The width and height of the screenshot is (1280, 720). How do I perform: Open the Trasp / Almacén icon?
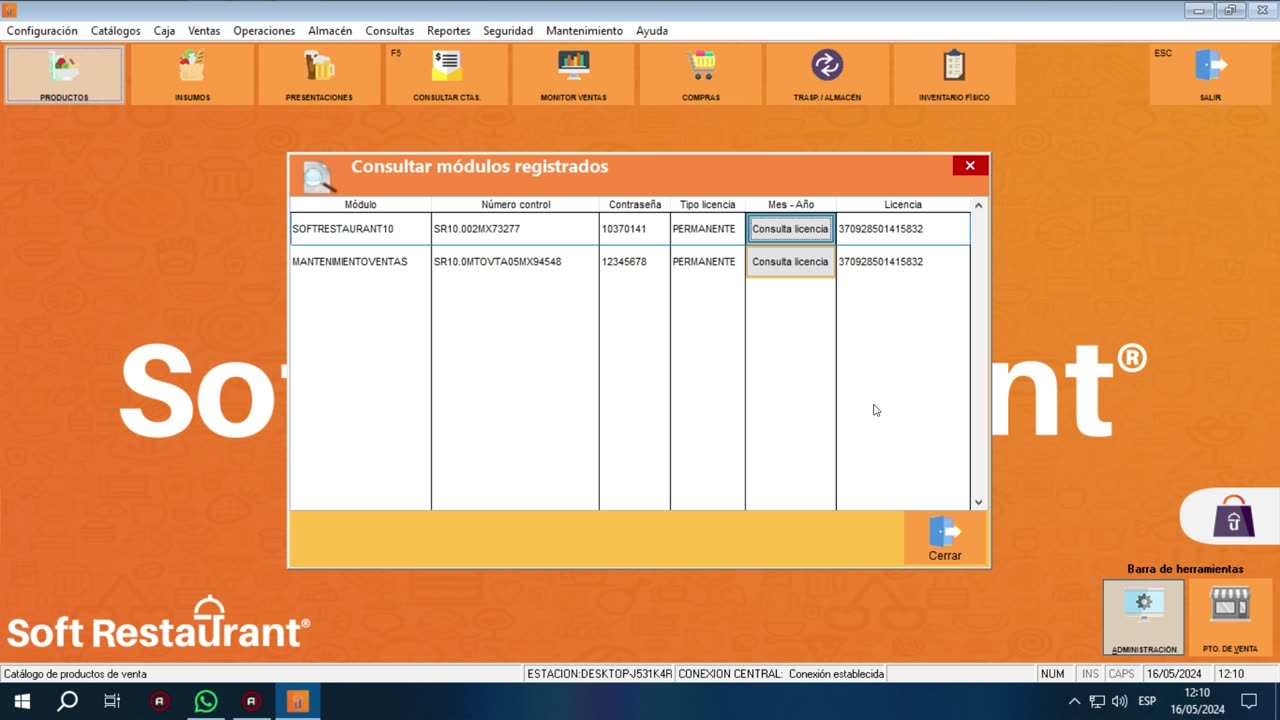pos(827,75)
